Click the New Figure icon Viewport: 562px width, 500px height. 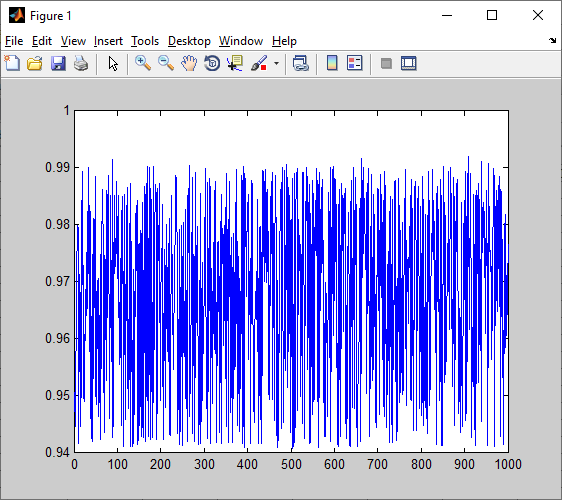pos(12,63)
